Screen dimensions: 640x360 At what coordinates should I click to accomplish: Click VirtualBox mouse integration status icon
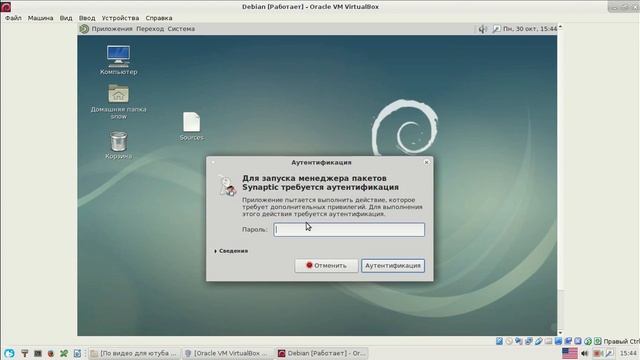click(x=588, y=341)
